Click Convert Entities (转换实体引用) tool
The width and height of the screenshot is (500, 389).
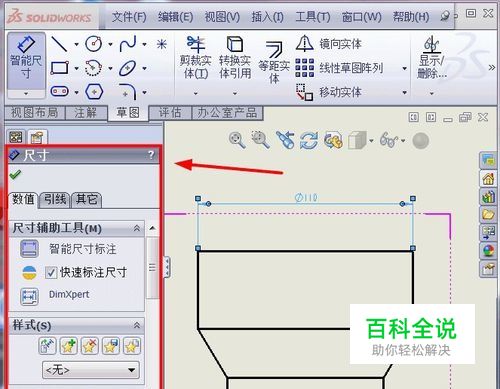pyautogui.click(x=235, y=58)
